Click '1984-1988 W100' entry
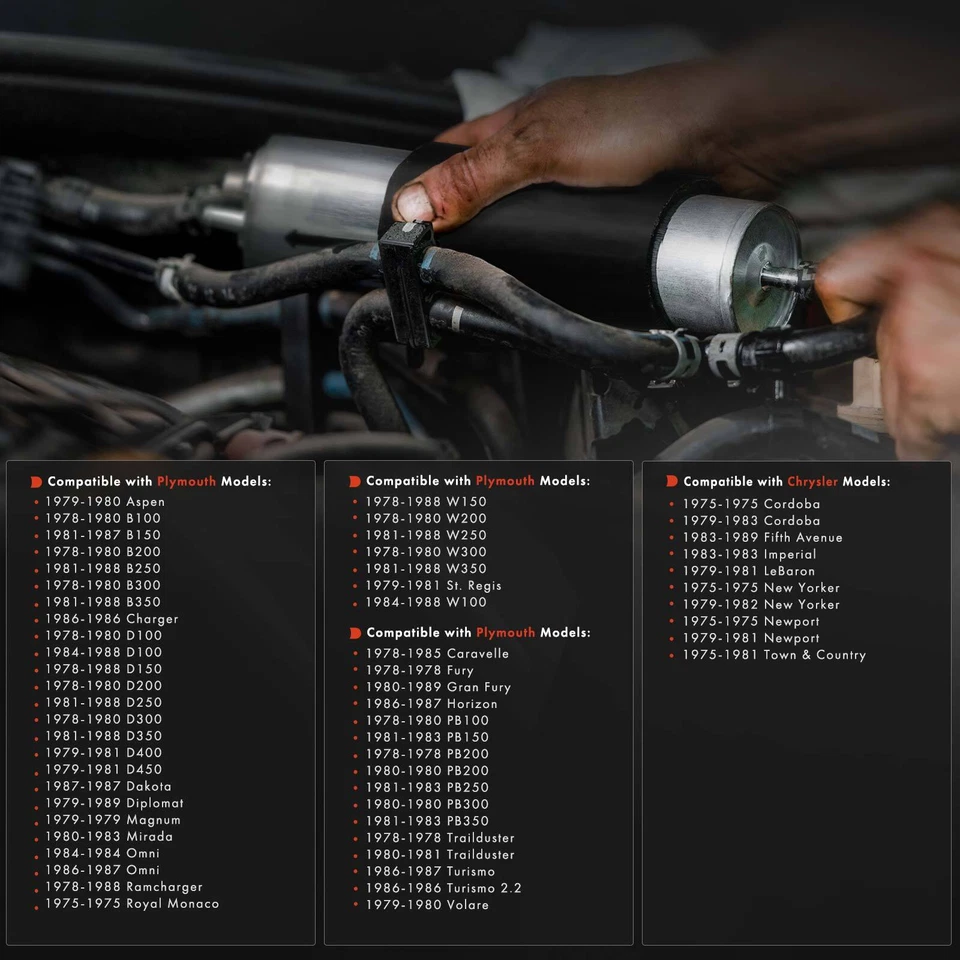This screenshot has width=960, height=960. (x=426, y=602)
